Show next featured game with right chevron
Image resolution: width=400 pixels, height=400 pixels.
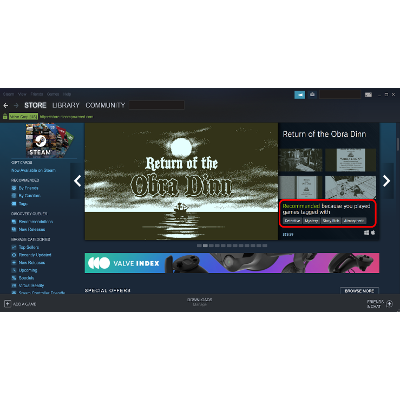pyautogui.click(x=387, y=181)
